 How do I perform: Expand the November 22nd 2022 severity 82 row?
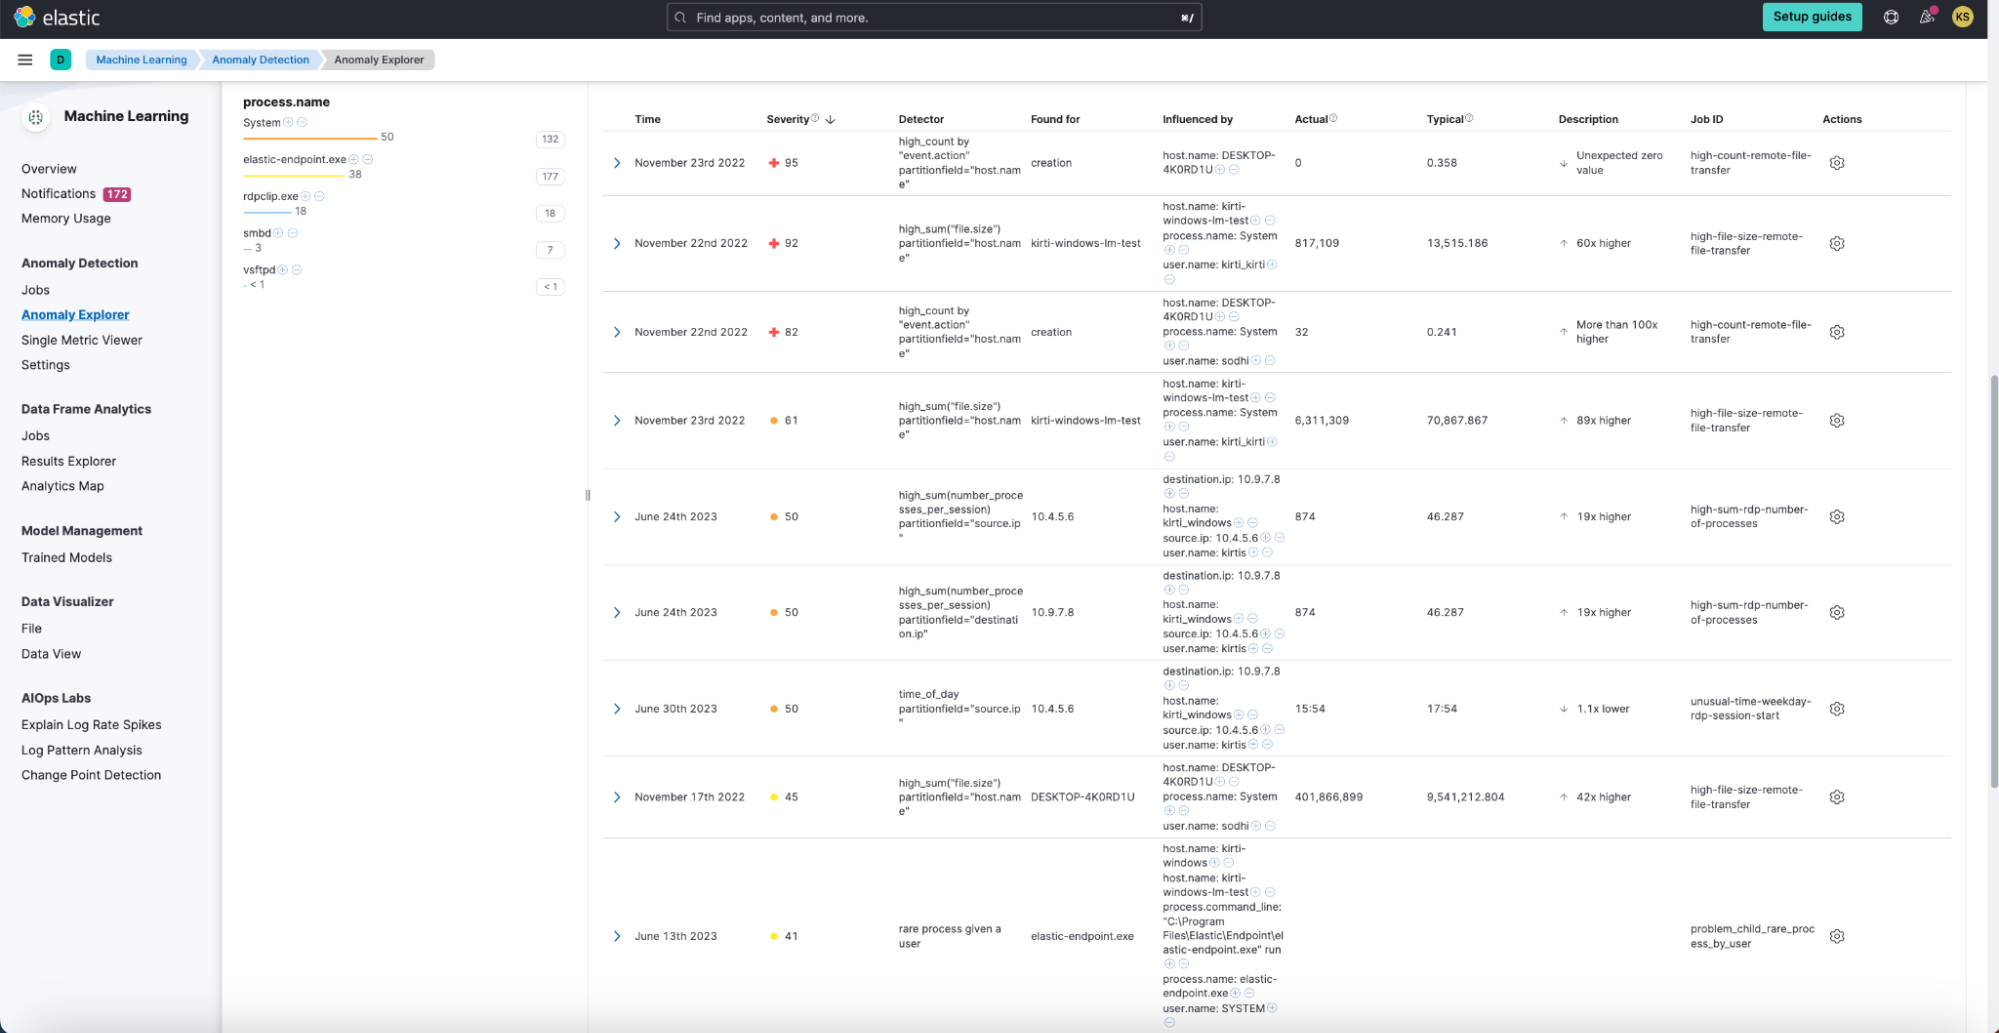coord(617,332)
